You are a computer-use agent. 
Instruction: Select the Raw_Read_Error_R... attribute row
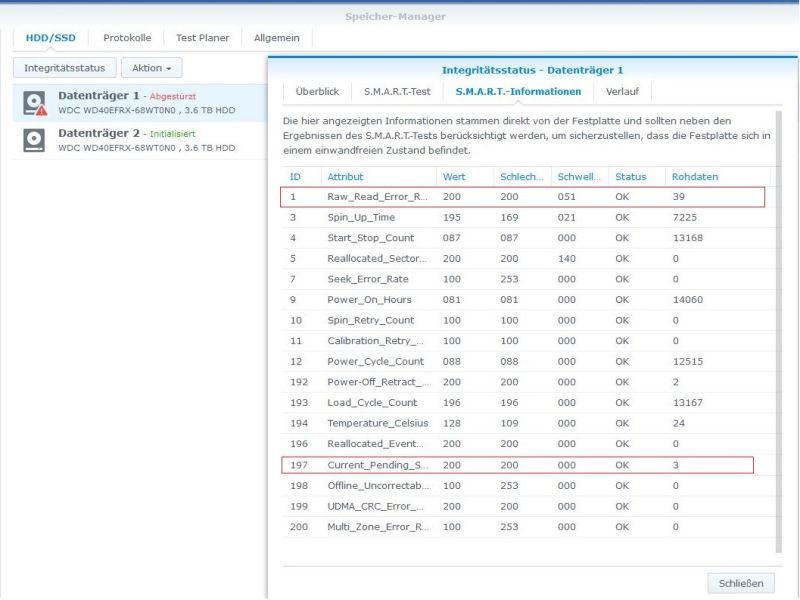[x=522, y=197]
